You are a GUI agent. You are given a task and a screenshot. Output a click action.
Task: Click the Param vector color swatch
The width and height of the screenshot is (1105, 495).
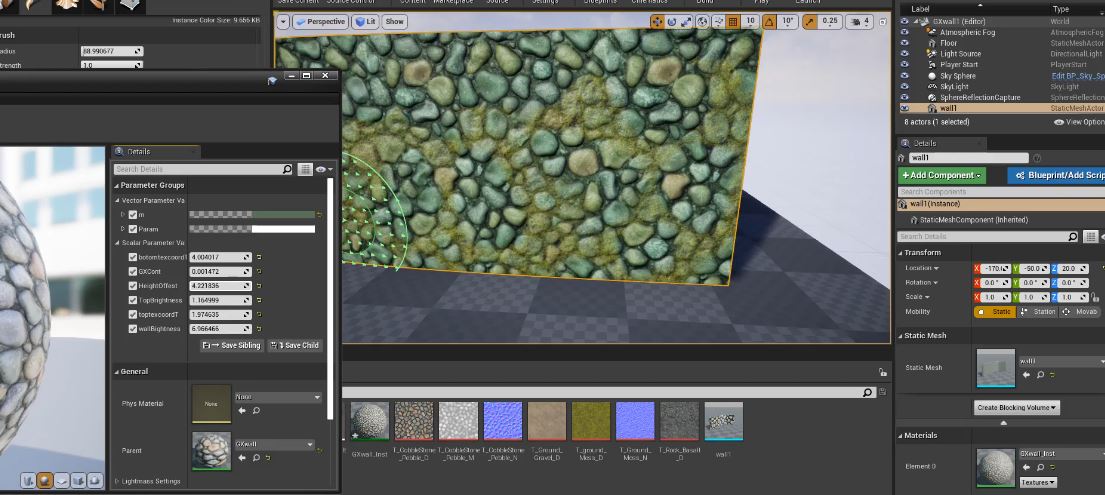(252, 229)
